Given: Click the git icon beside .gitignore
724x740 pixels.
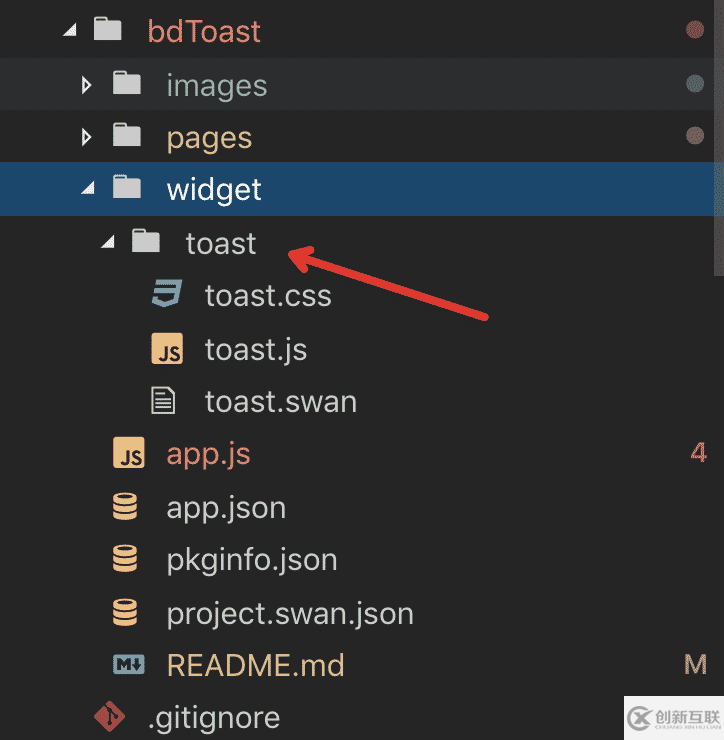Looking at the screenshot, I should tap(109, 717).
